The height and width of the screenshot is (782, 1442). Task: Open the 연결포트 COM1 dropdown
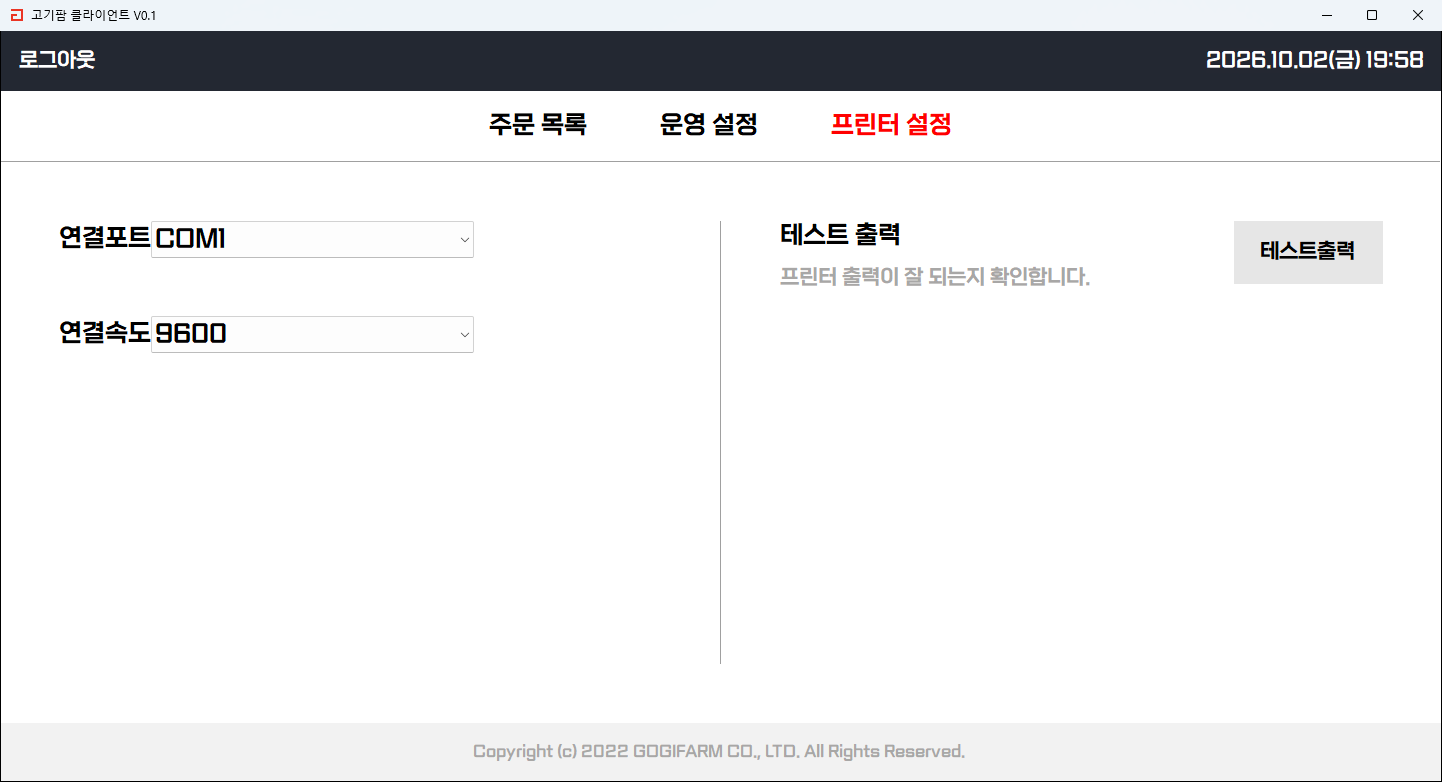pos(312,239)
